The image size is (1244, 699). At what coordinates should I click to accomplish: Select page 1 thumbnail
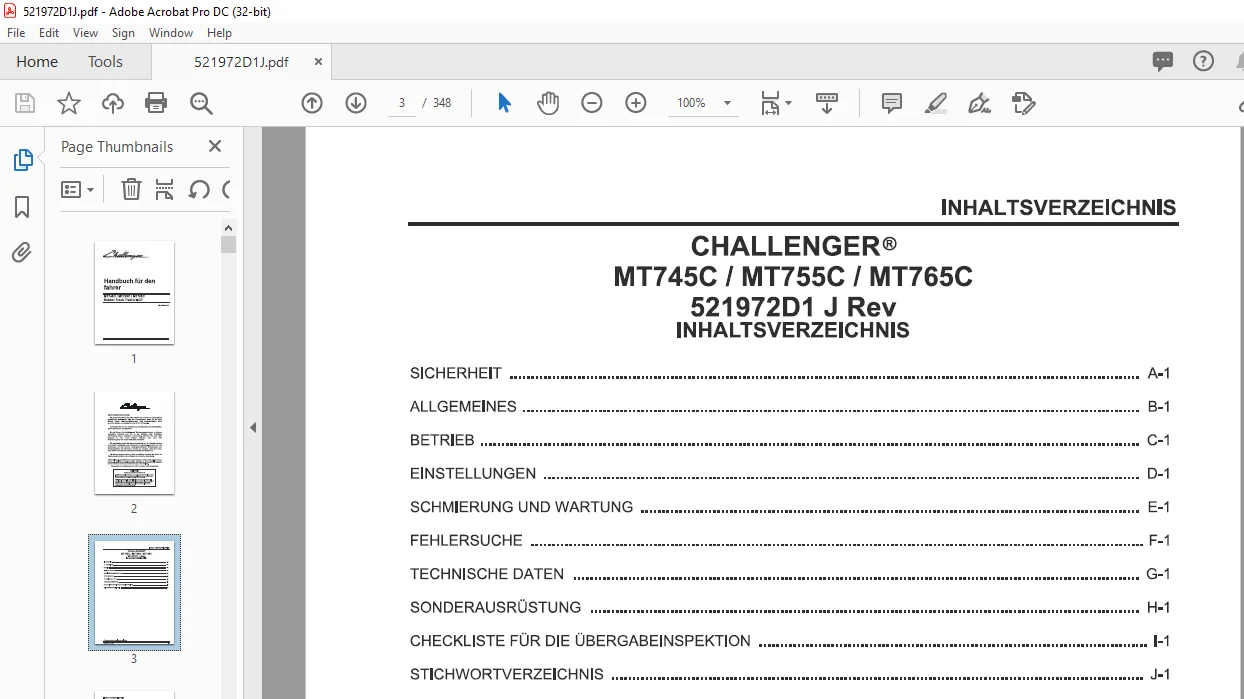point(134,292)
